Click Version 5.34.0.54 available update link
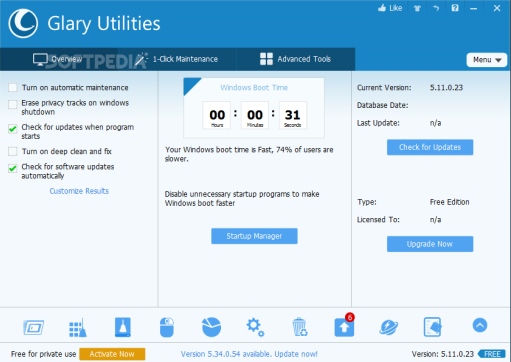 click(x=249, y=354)
